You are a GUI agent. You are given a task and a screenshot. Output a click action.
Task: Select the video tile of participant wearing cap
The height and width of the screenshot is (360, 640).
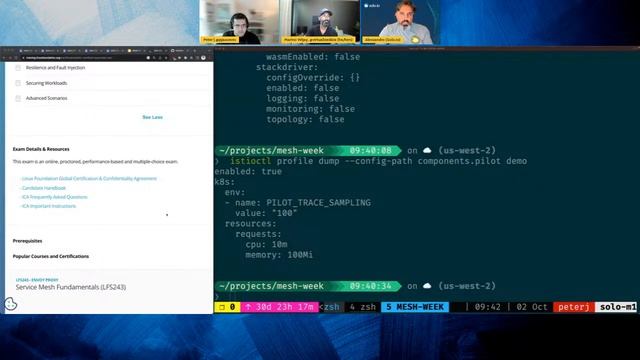pos(320,22)
